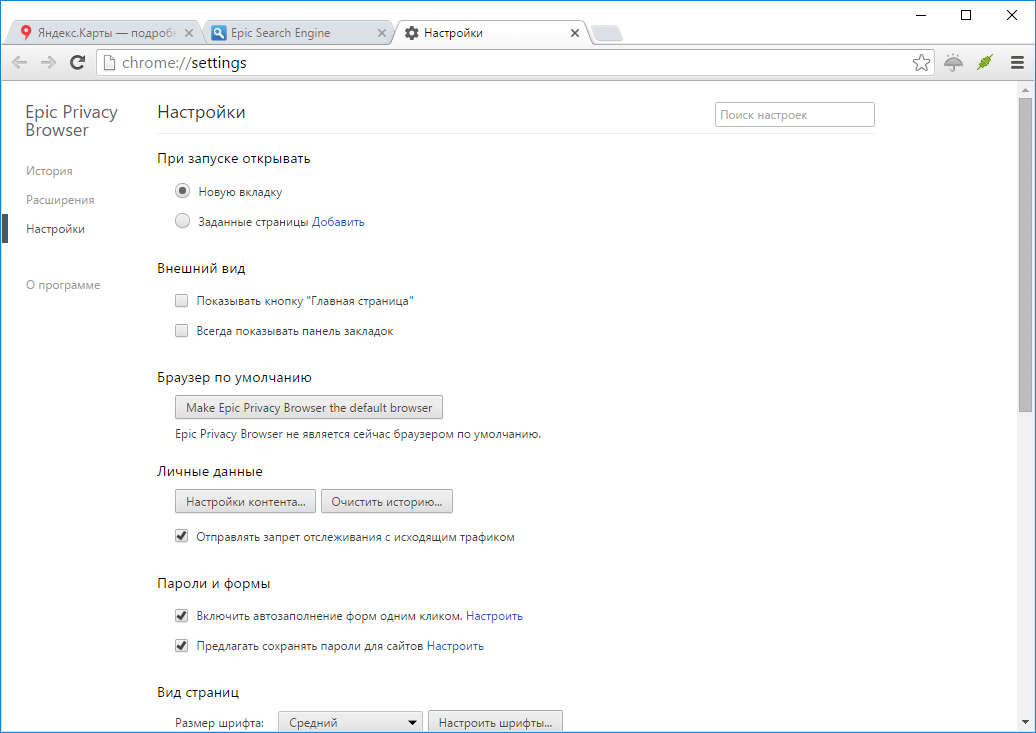Screen dimensions: 1036x733
Task: Uncheck автозаполнение форм одним кликом checkbox
Action: click(x=181, y=615)
